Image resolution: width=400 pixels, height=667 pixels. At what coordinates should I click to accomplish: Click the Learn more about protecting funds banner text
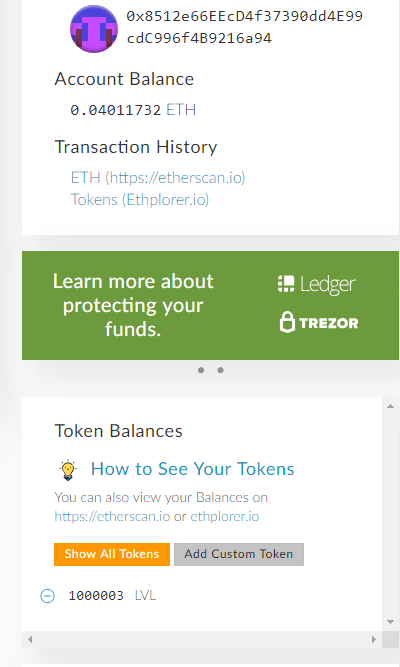click(133, 305)
